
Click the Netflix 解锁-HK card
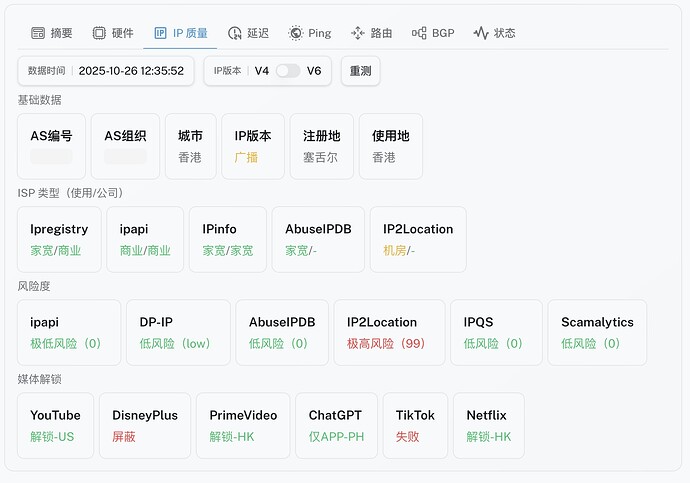pos(488,425)
